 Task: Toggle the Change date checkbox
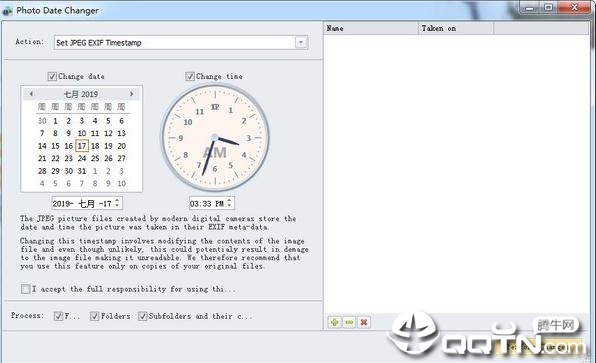[x=52, y=76]
